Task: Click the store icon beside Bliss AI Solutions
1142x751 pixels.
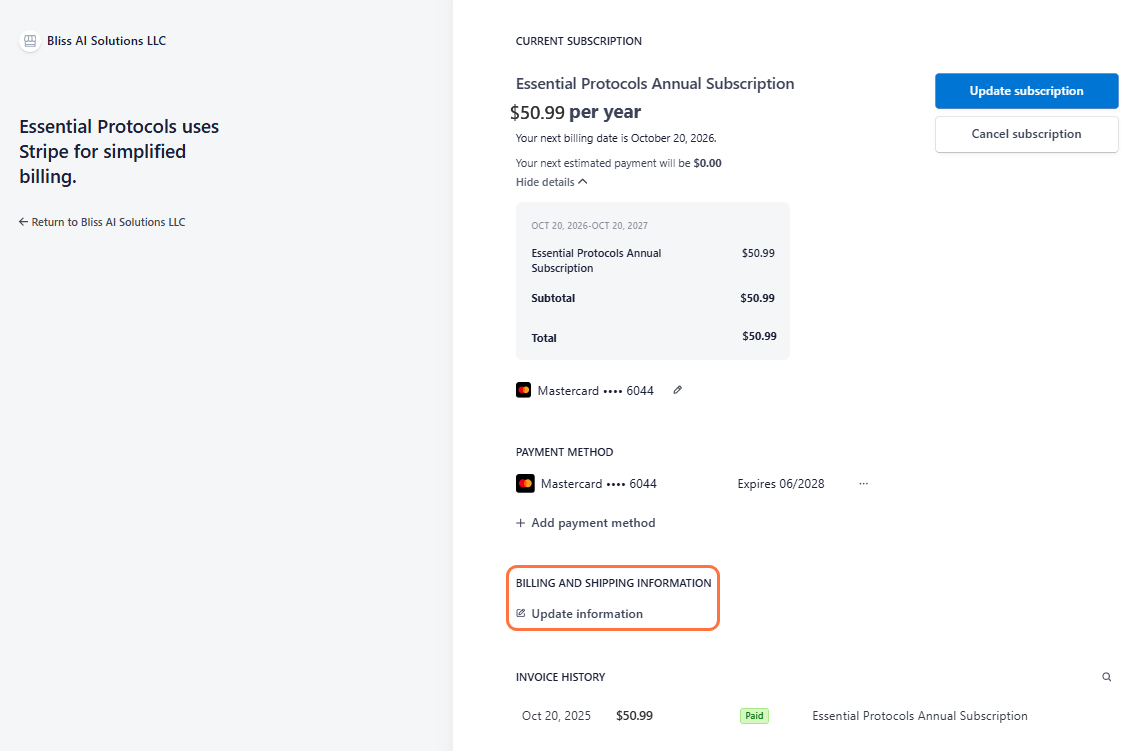Action: click(x=30, y=42)
